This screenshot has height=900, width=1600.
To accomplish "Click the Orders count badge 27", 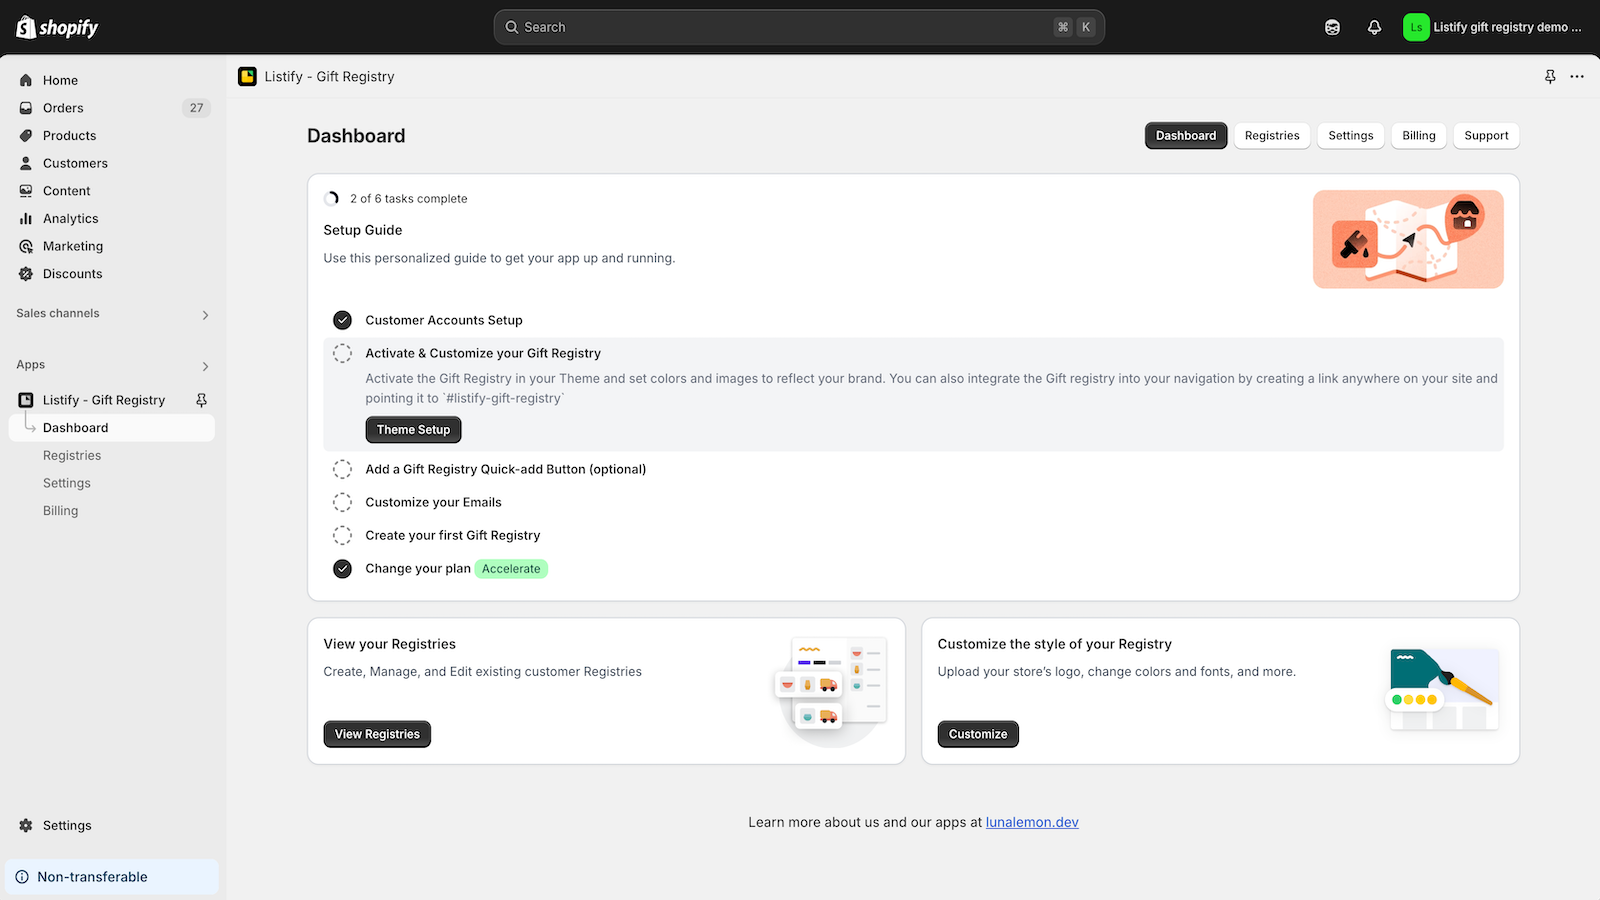I will (x=196, y=108).
